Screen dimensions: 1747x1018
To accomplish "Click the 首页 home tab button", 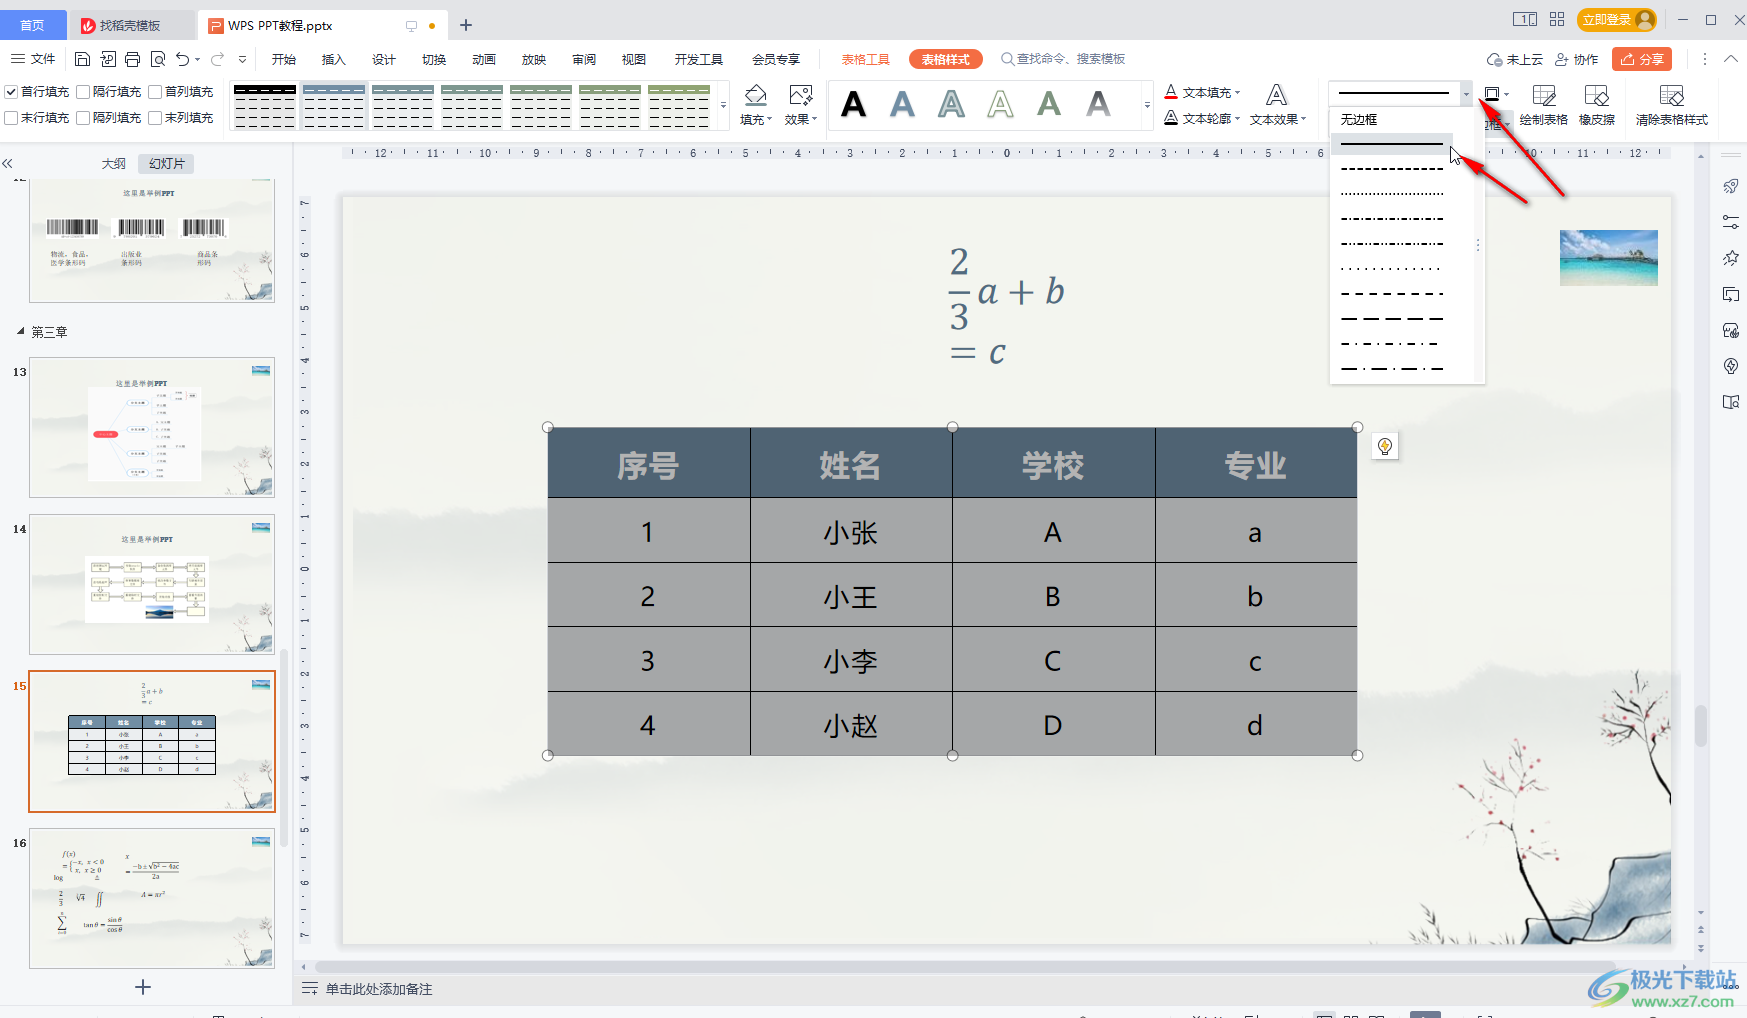I will 32,25.
